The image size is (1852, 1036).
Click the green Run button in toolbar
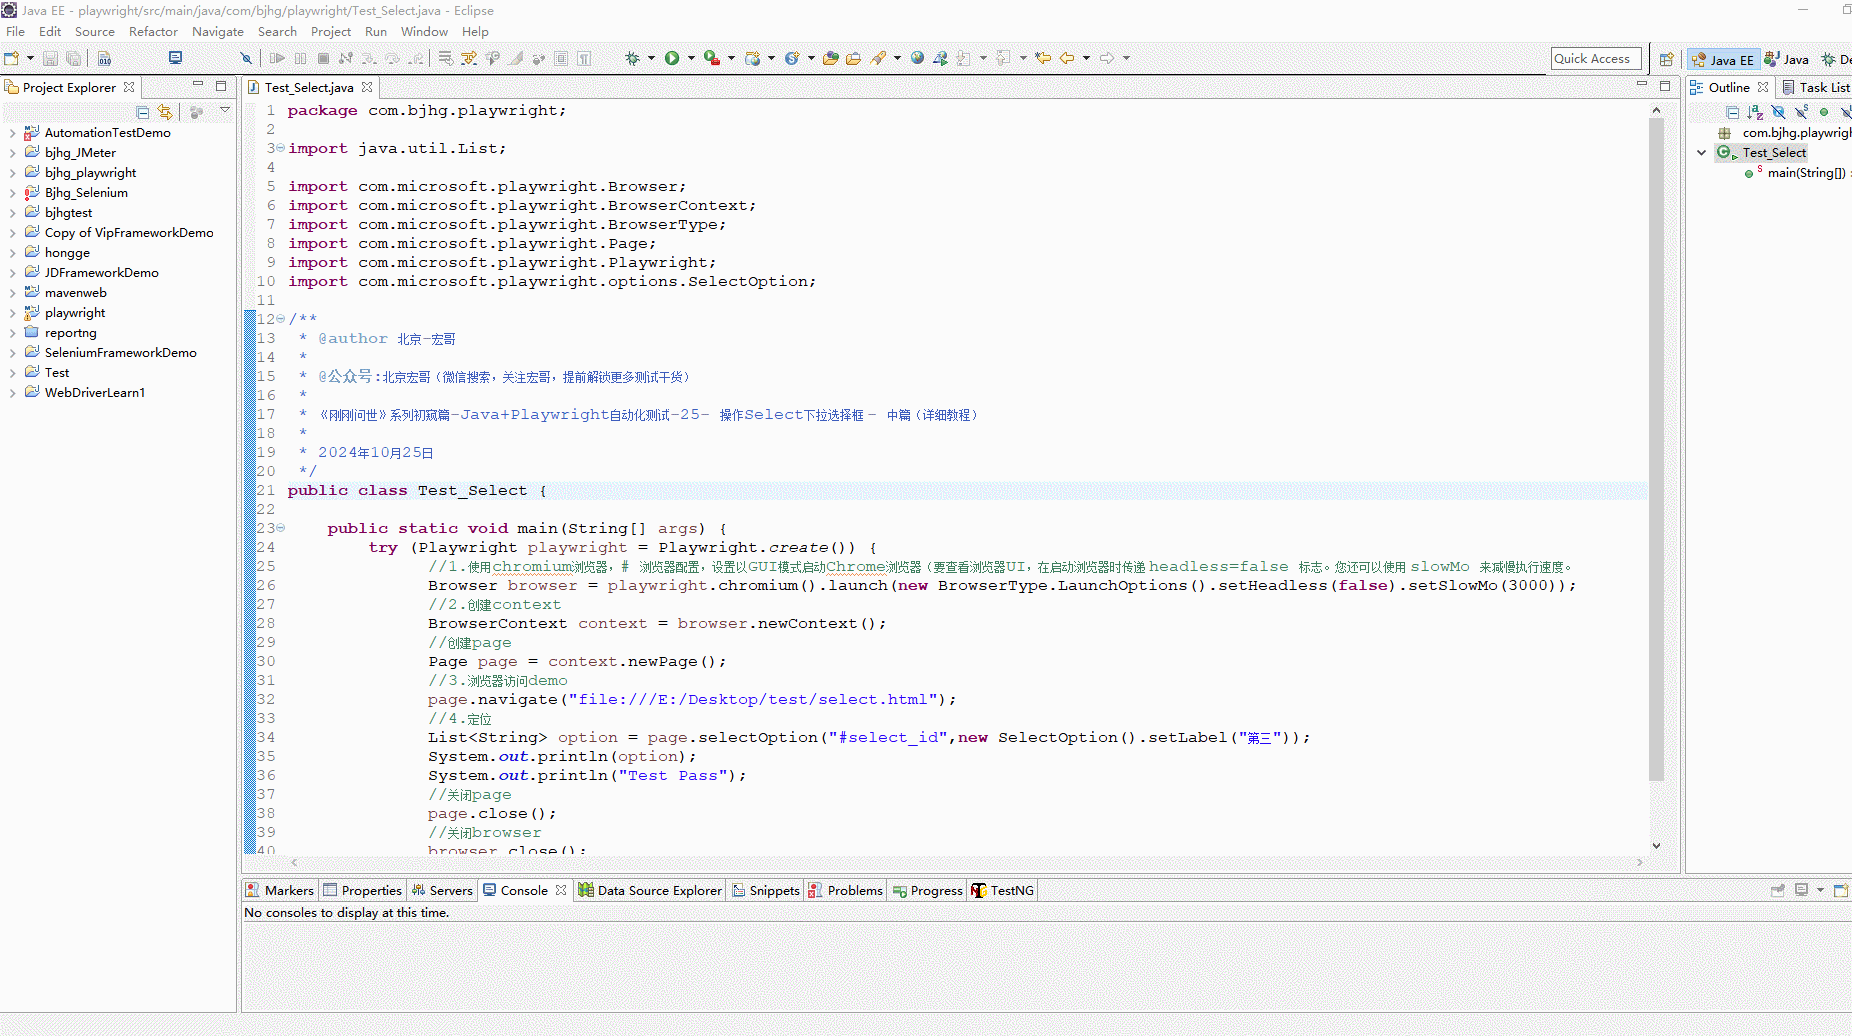point(672,58)
